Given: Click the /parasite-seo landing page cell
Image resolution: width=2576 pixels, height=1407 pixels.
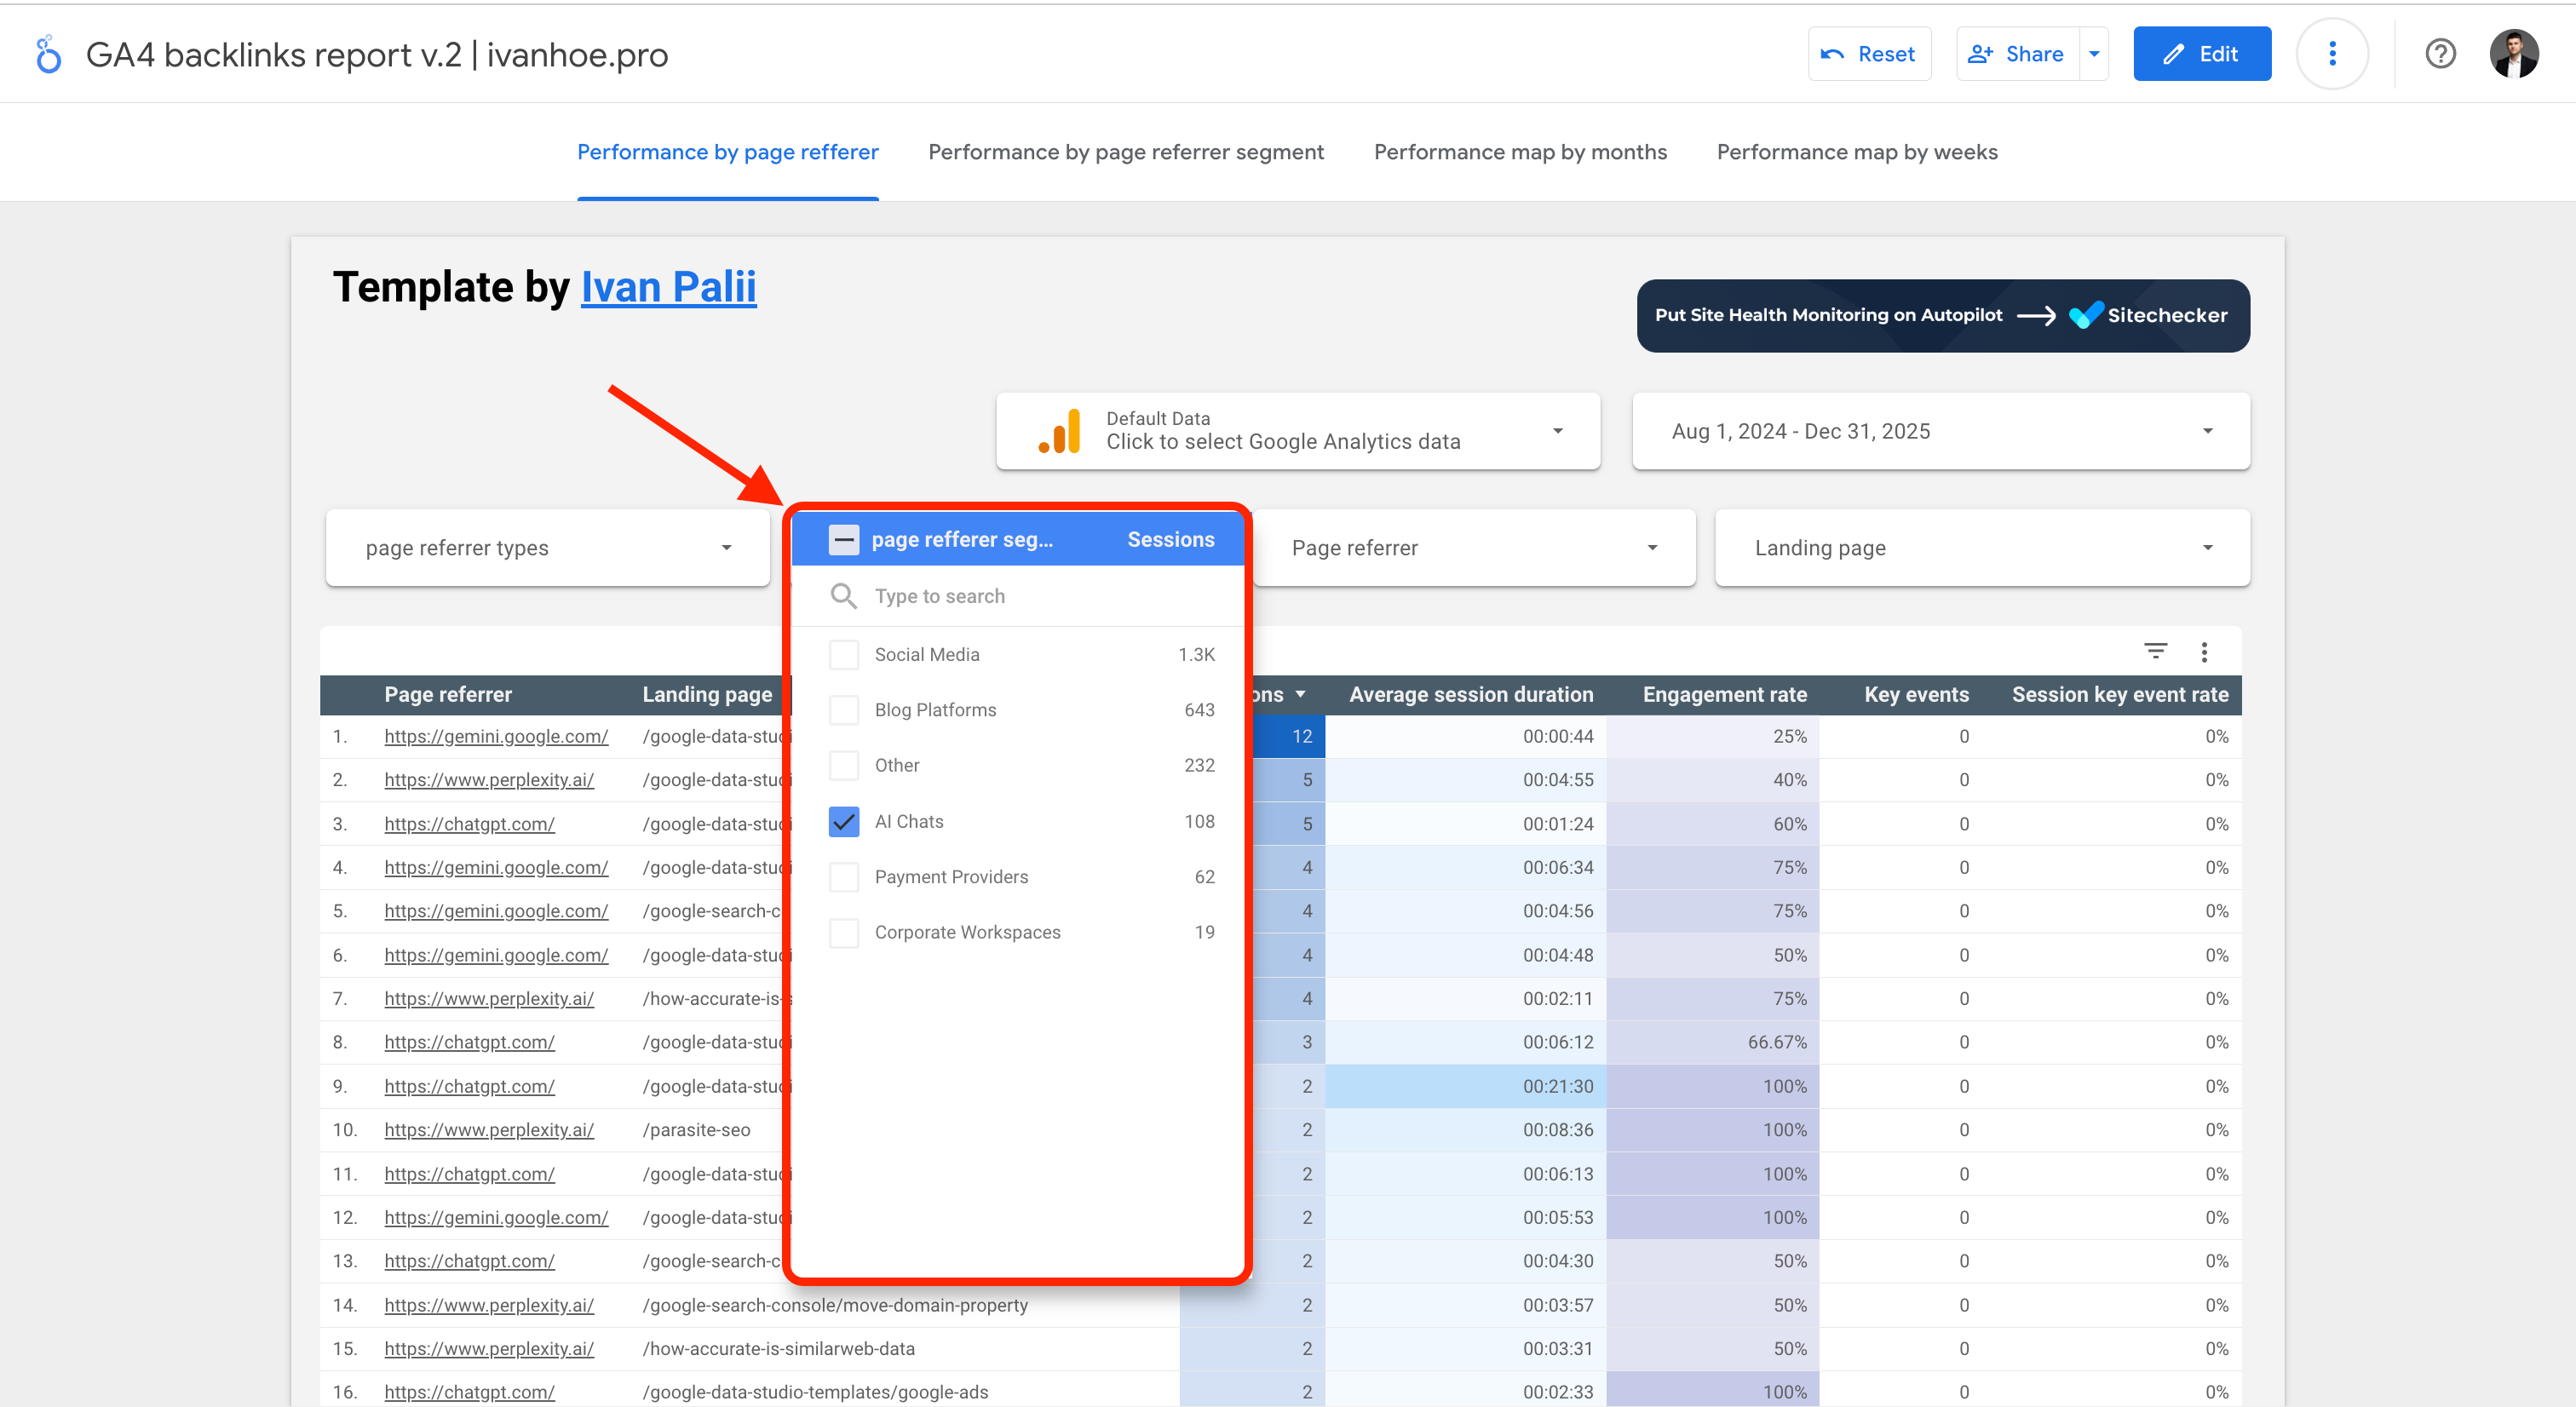Looking at the screenshot, I should tap(696, 1130).
